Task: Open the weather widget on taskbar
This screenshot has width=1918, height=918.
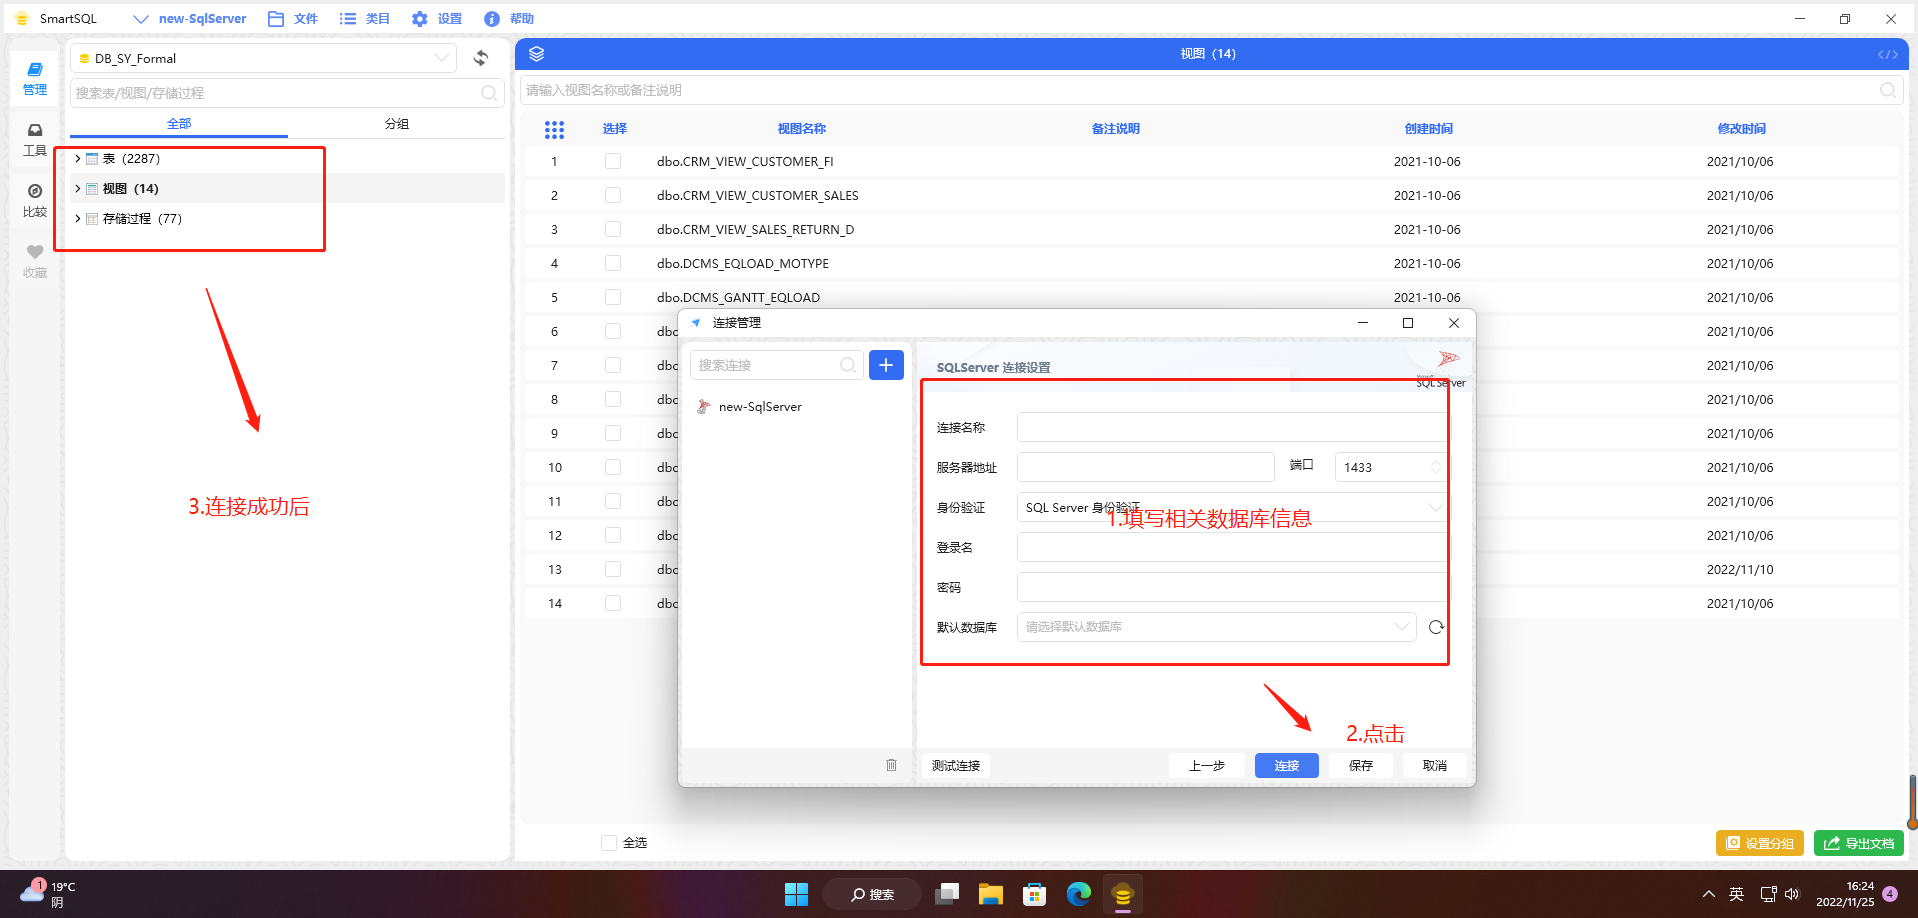Action: pyautogui.click(x=47, y=893)
